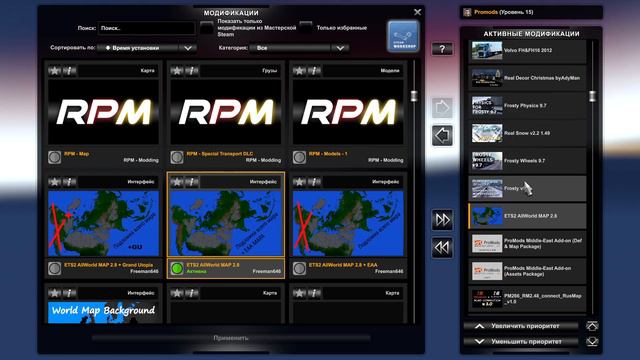Viewport: 640px width, 360px height.
Task: Click the question mark help button
Action: click(442, 49)
